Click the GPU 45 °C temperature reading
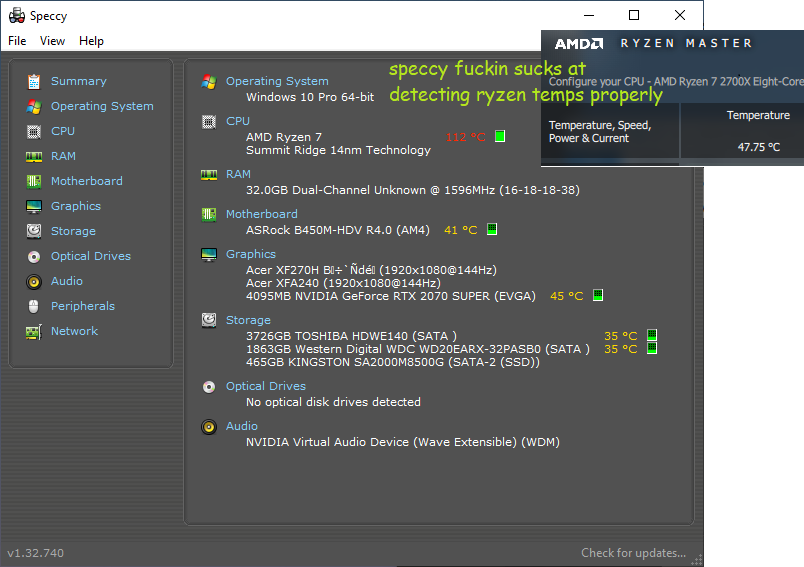The width and height of the screenshot is (804, 567). pos(567,296)
